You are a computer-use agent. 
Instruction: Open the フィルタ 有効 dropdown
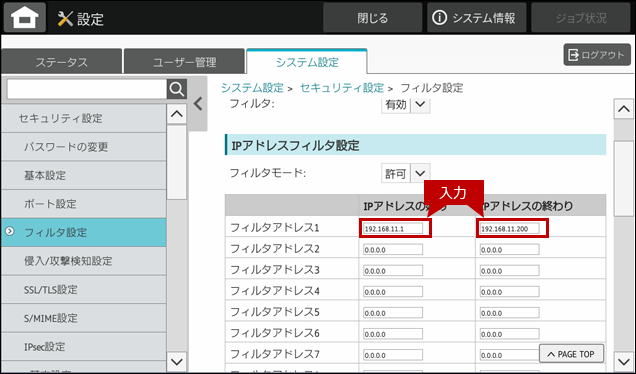[406, 105]
